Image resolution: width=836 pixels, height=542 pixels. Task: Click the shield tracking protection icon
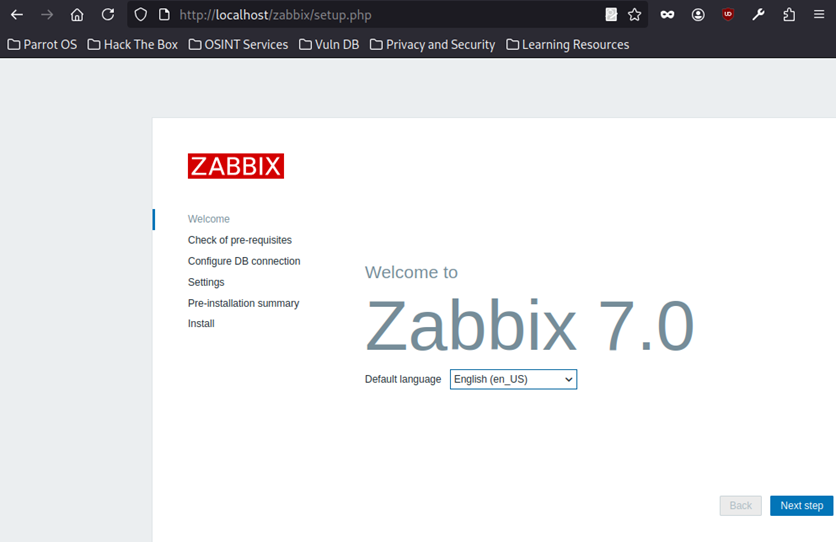click(141, 15)
